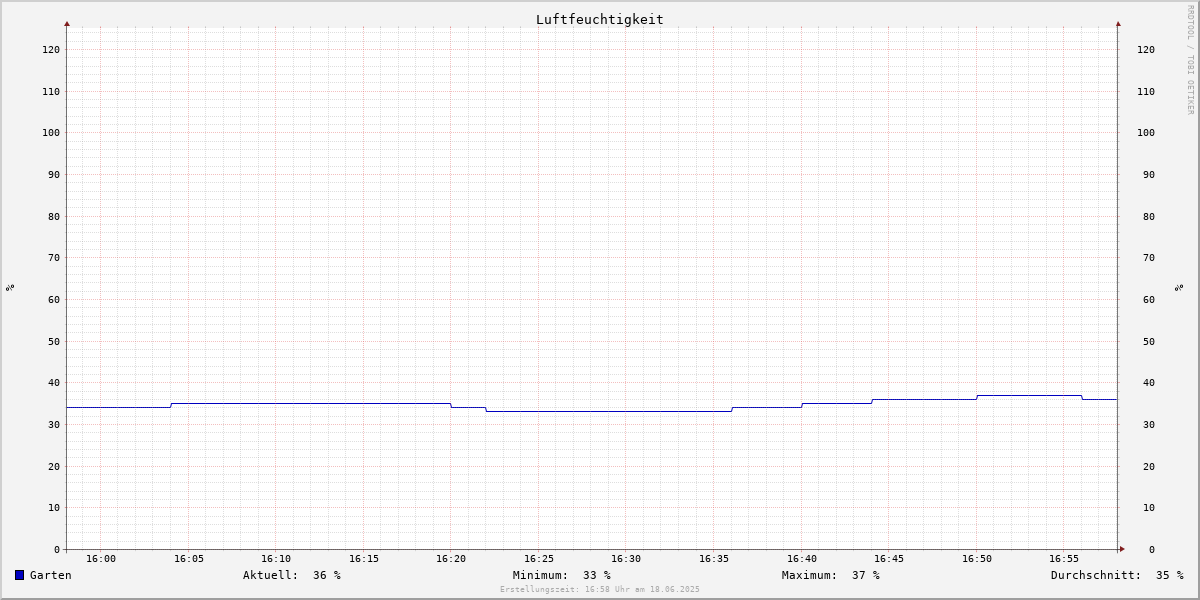Image resolution: width=1200 pixels, height=600 pixels.
Task: Click the 60 label on the left axis
Action: pos(54,299)
